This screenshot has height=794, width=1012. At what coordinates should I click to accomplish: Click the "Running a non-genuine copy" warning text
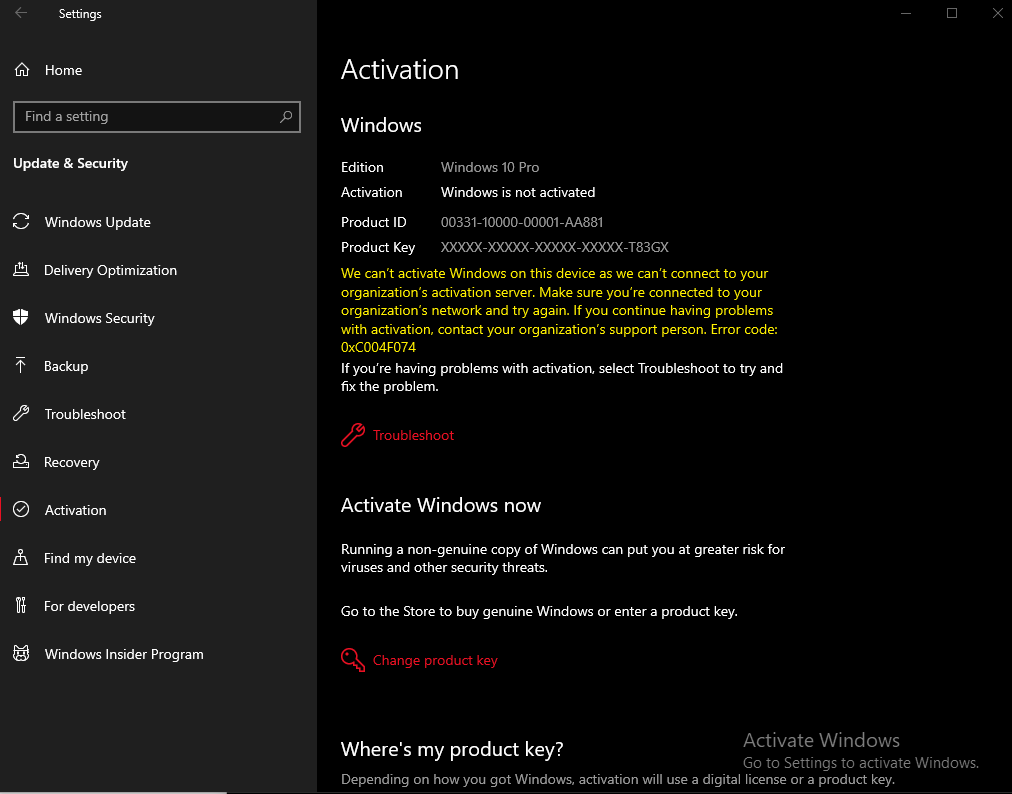[x=563, y=558]
